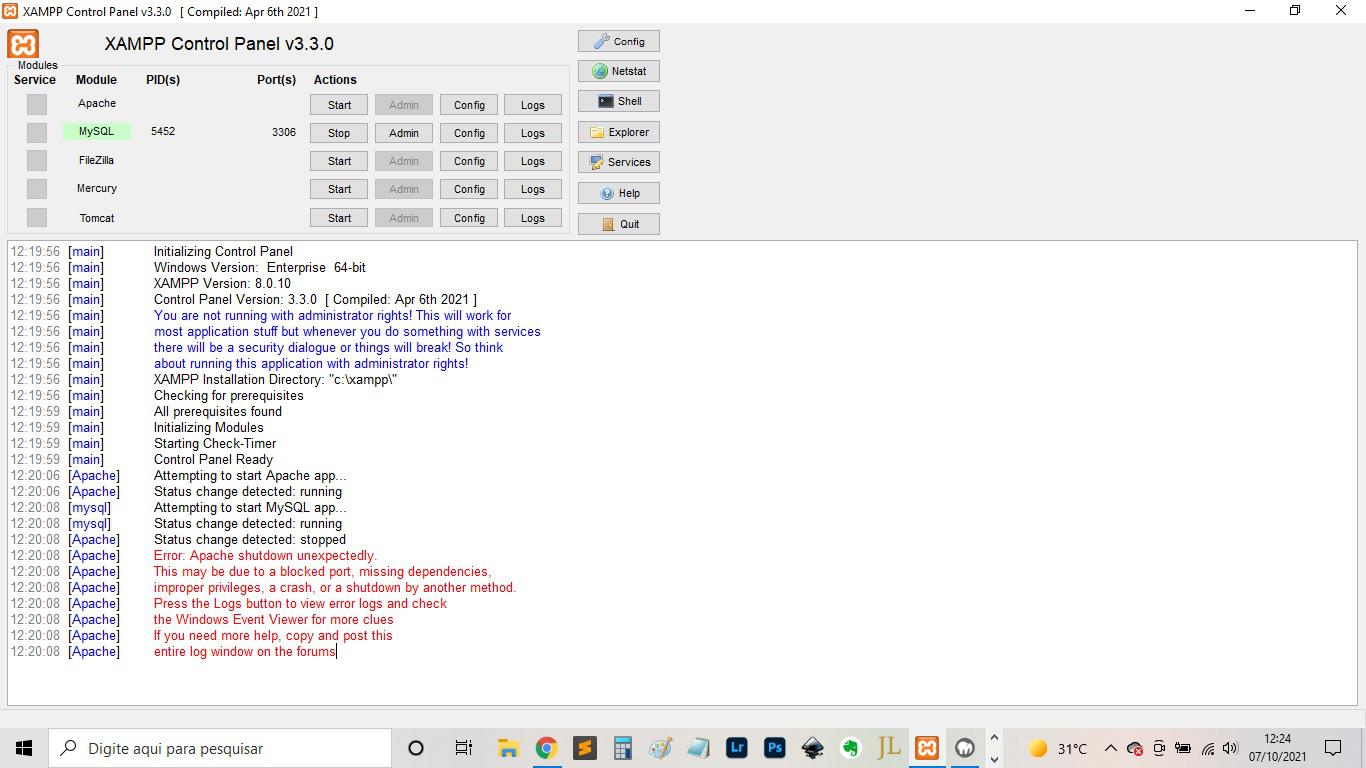Start the Mercury module
The width and height of the screenshot is (1366, 768).
coord(339,189)
